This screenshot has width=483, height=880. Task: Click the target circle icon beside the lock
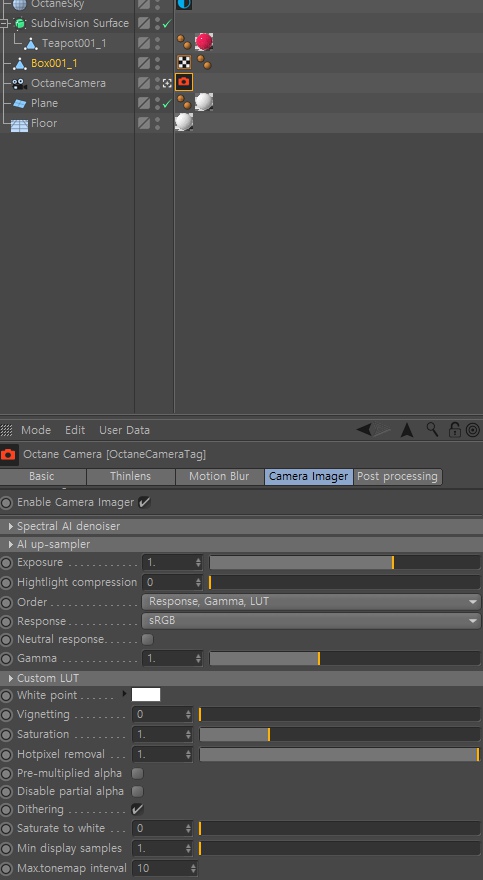(x=473, y=430)
